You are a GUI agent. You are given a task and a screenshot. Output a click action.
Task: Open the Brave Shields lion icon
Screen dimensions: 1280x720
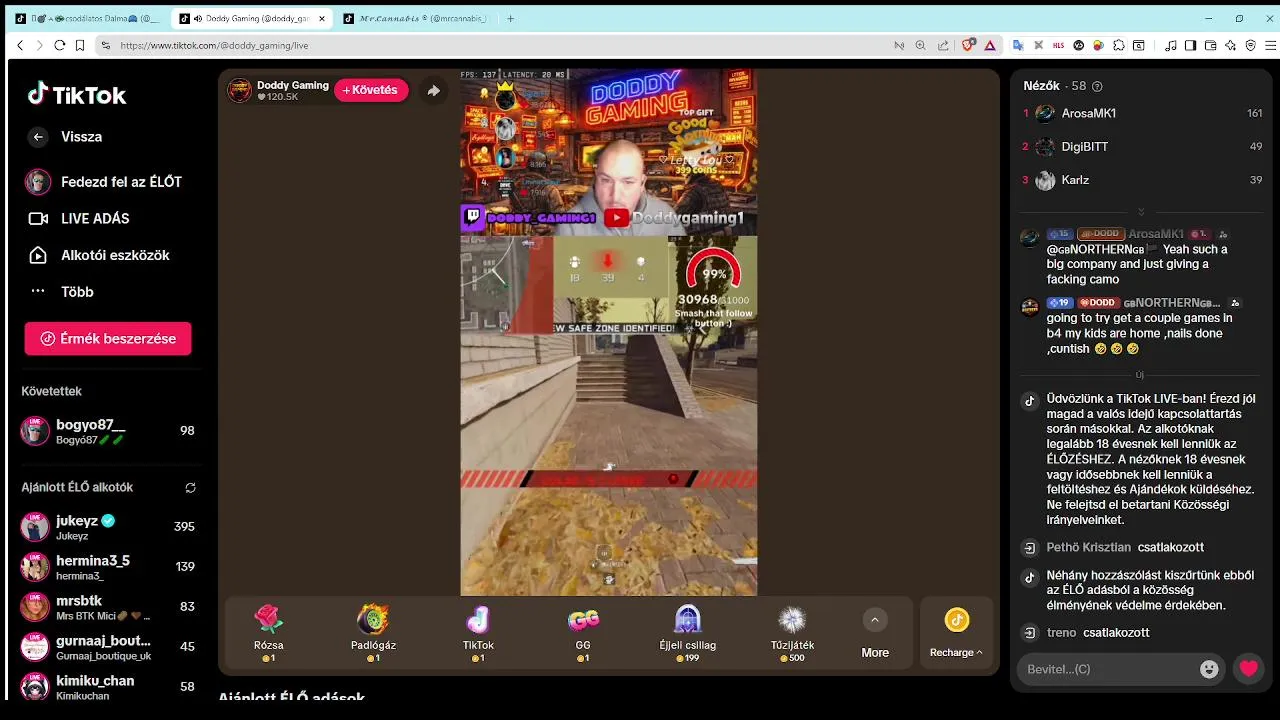click(x=968, y=45)
